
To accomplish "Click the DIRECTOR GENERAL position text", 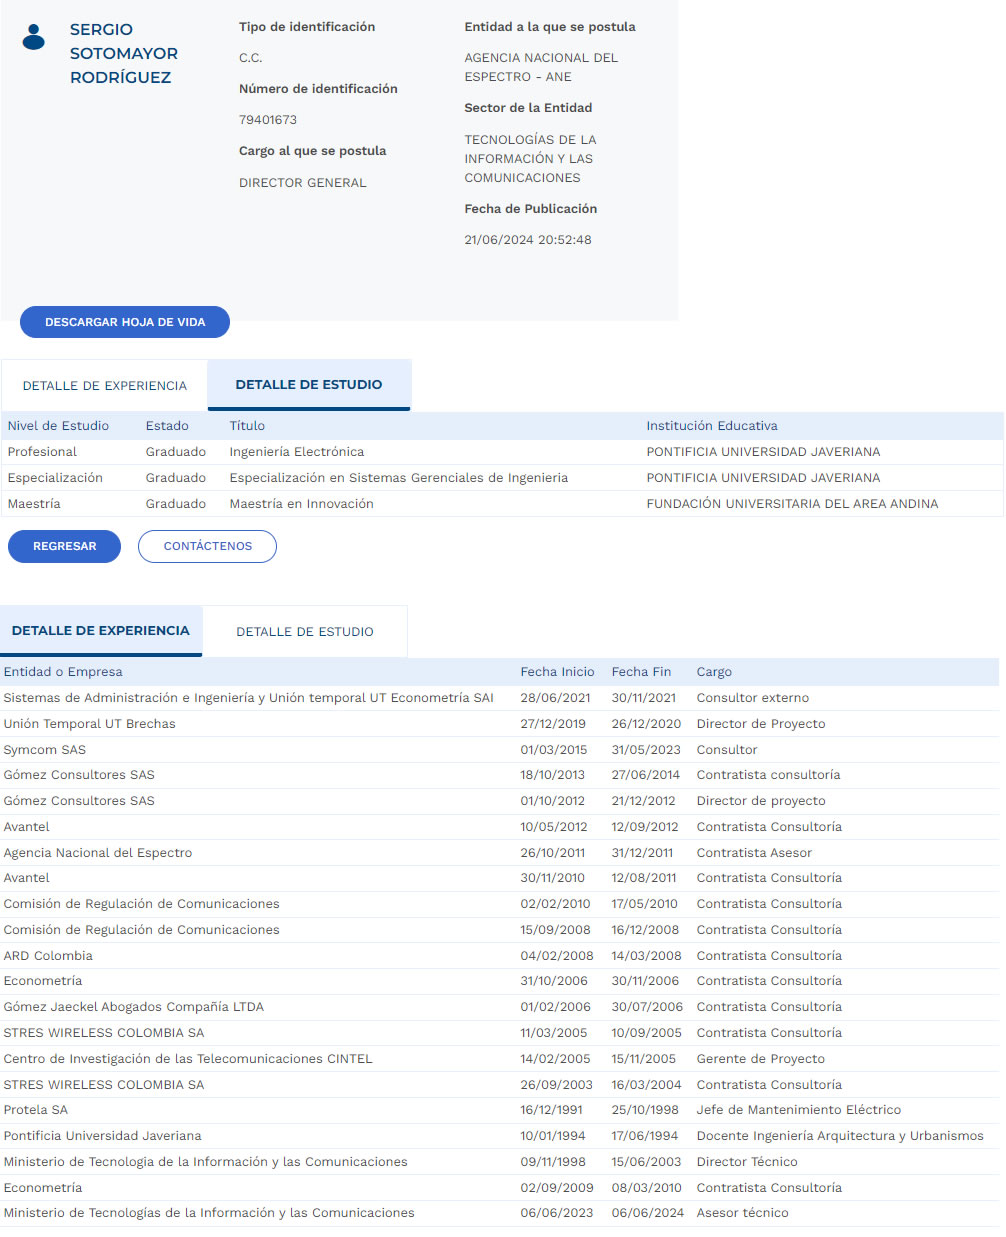I will pyautogui.click(x=303, y=183).
